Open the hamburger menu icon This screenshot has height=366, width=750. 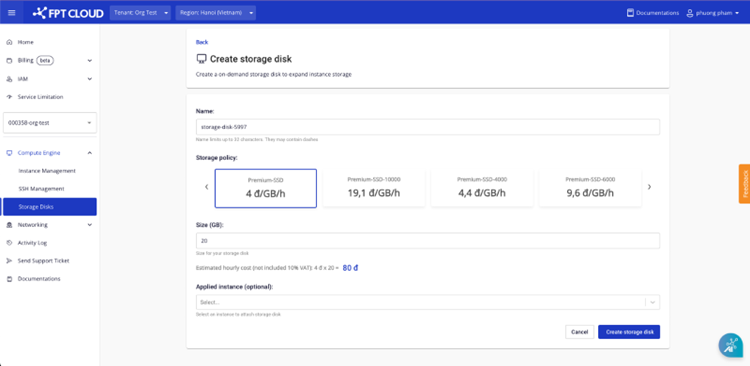click(12, 13)
